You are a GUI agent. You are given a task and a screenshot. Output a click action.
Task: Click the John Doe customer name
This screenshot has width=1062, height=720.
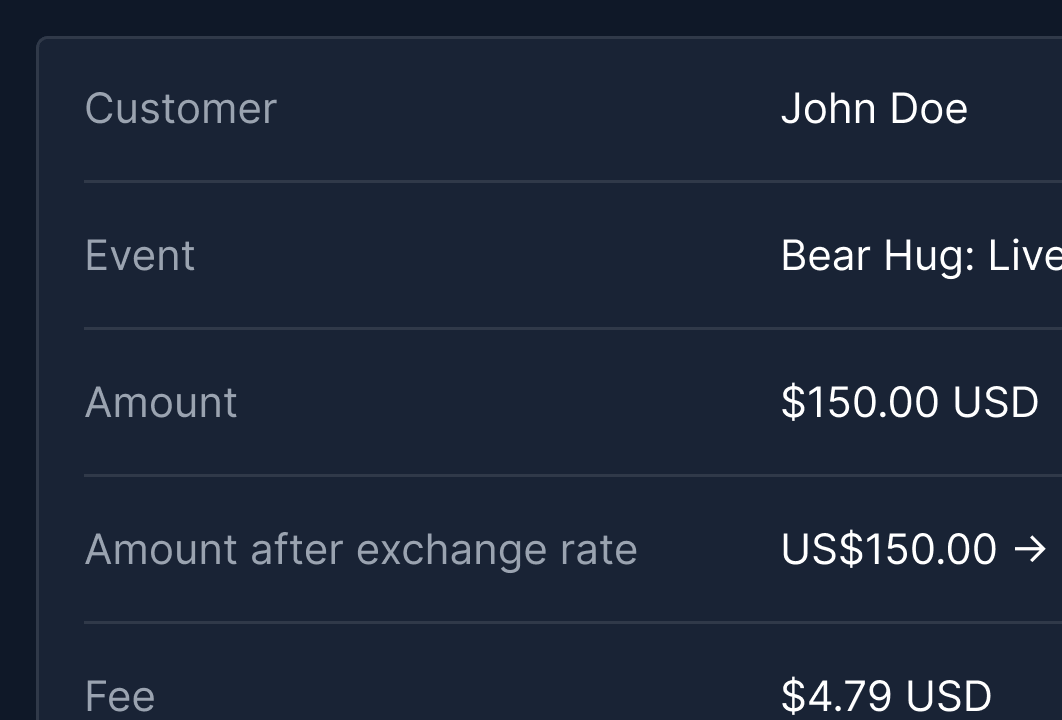click(873, 108)
